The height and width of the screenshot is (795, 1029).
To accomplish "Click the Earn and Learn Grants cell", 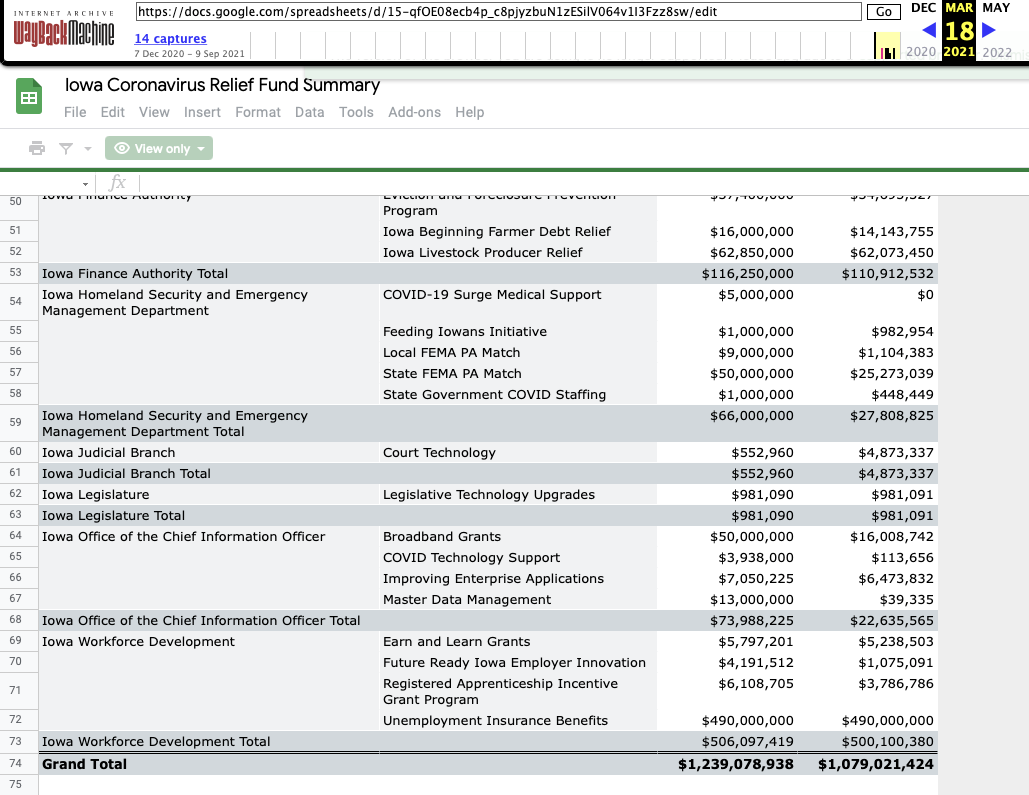I will [x=518, y=641].
